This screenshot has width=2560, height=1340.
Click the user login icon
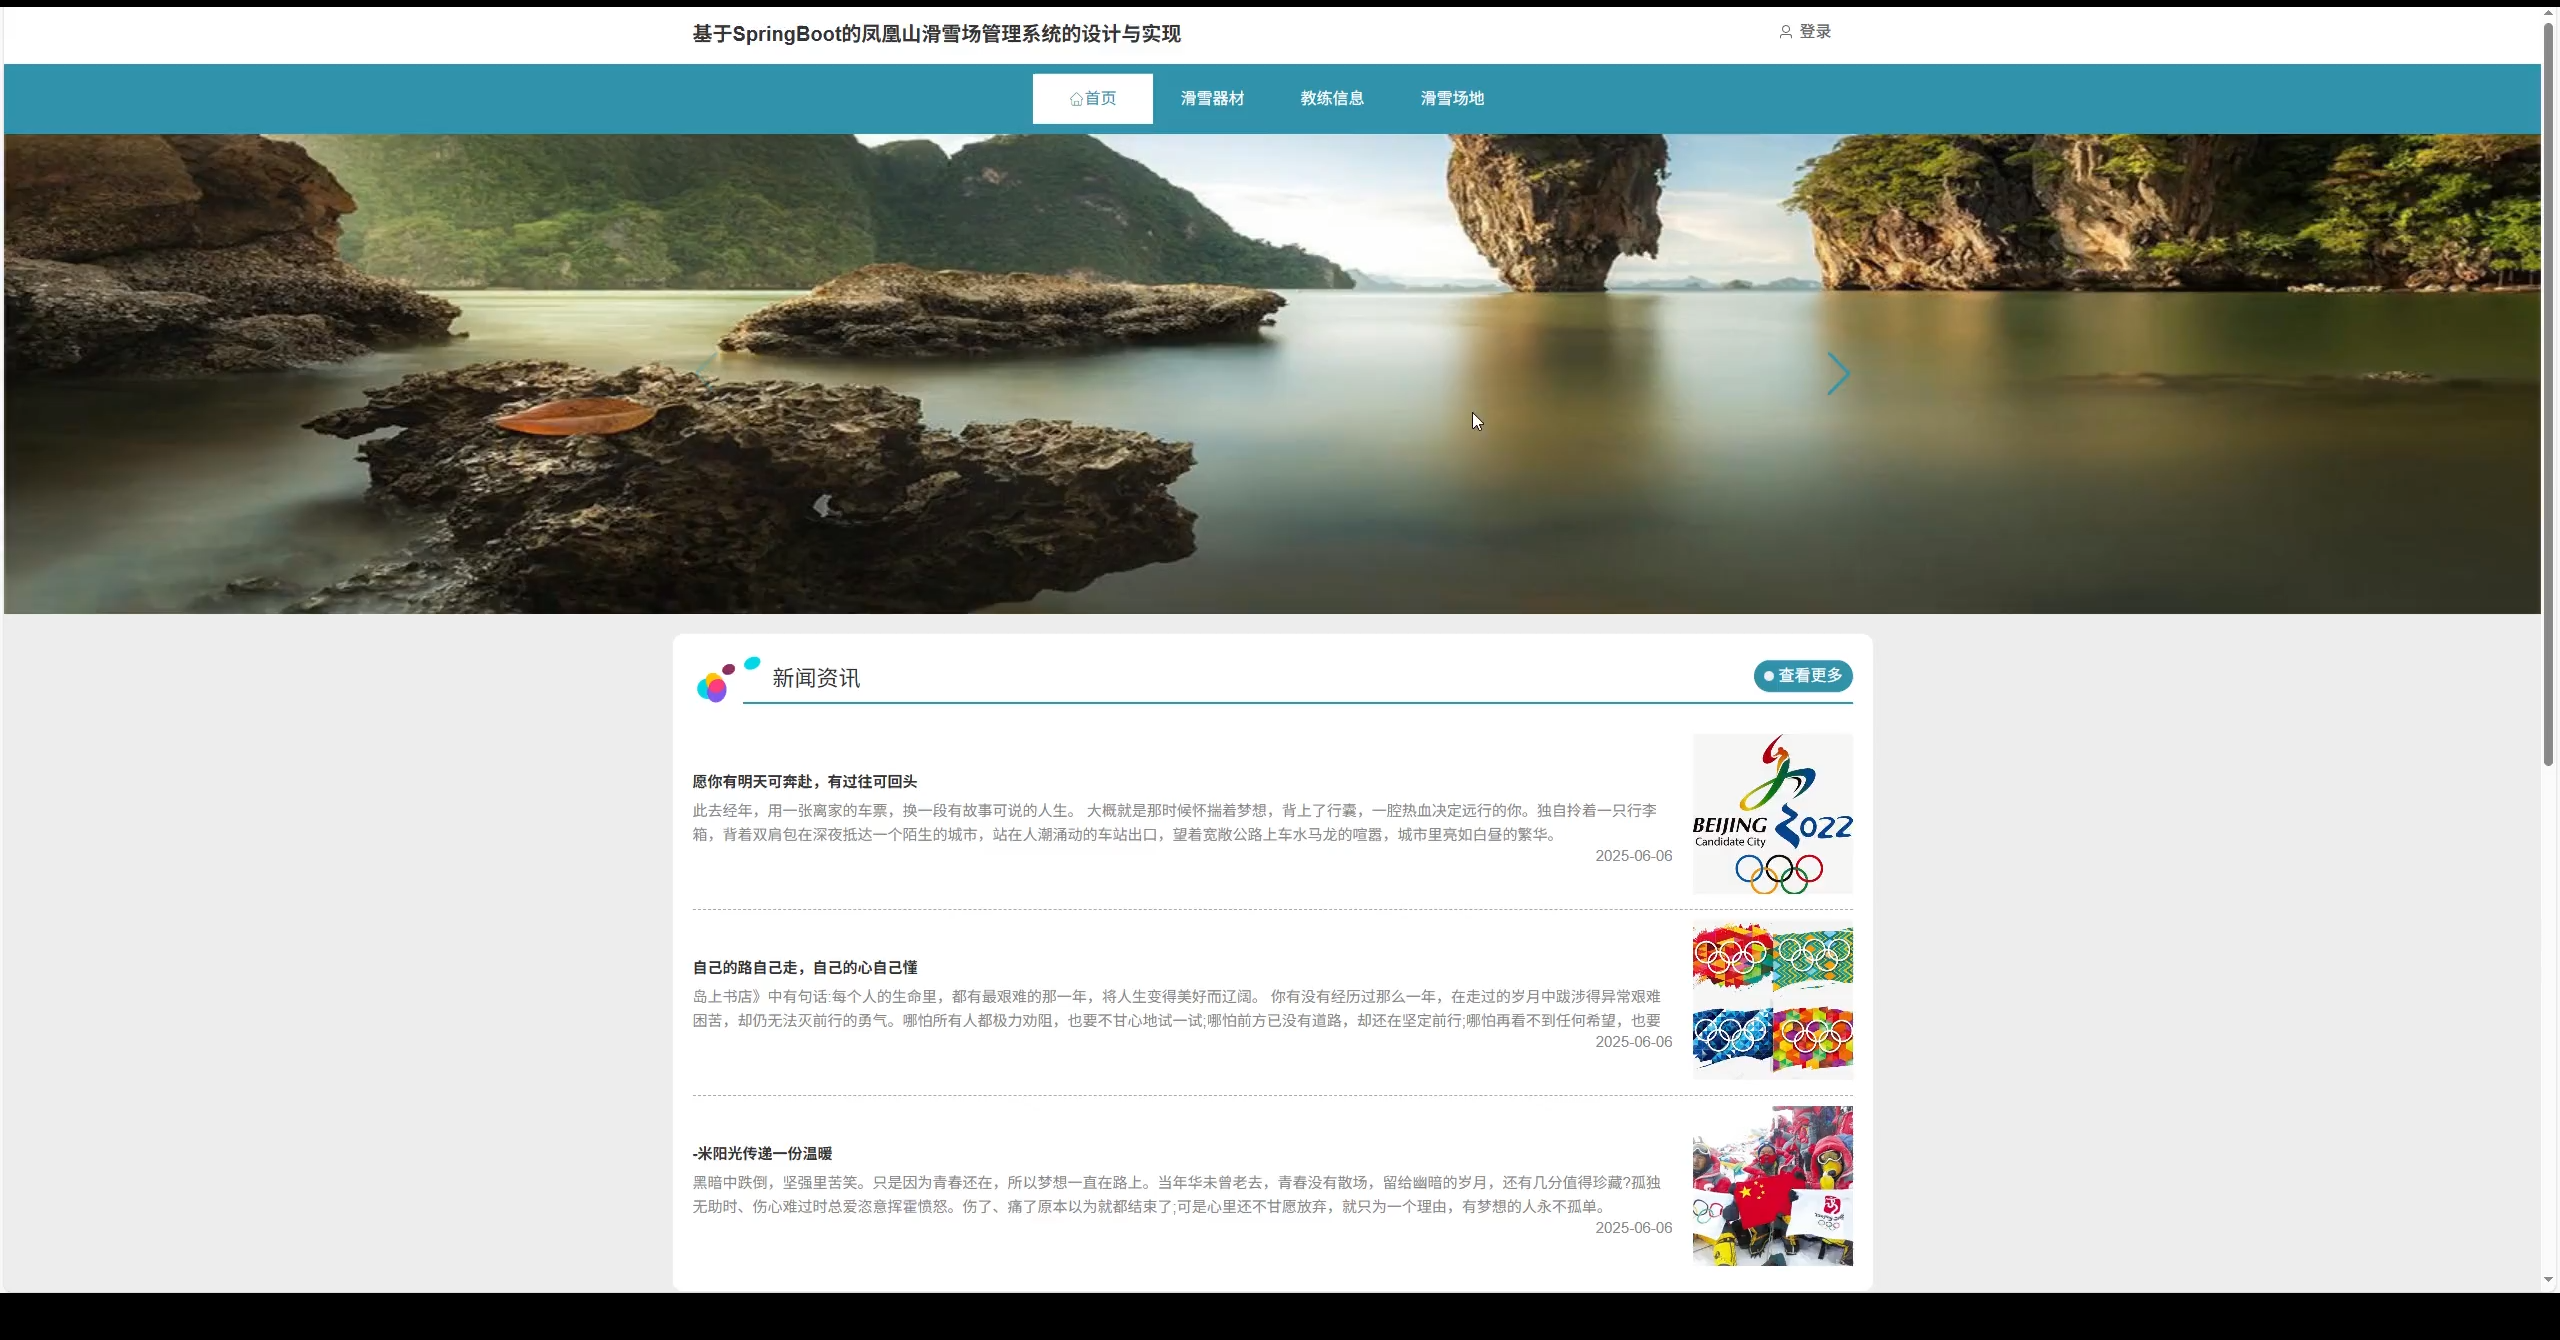click(1785, 32)
